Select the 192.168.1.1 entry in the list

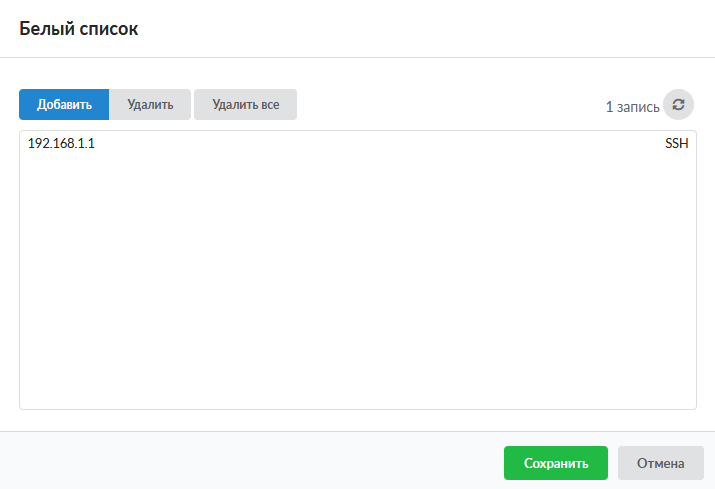click(x=61, y=144)
